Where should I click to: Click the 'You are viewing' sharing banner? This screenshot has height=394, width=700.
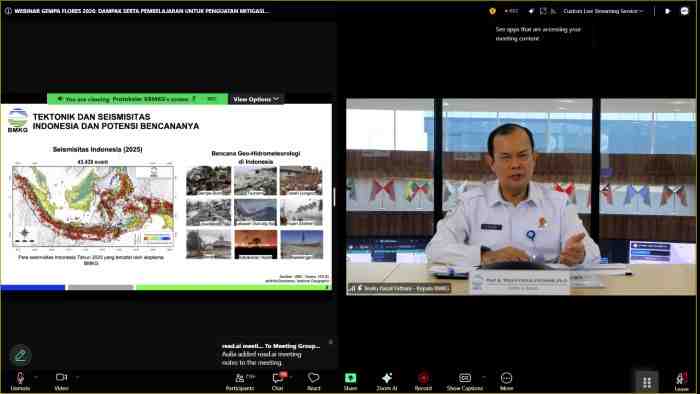[138, 99]
